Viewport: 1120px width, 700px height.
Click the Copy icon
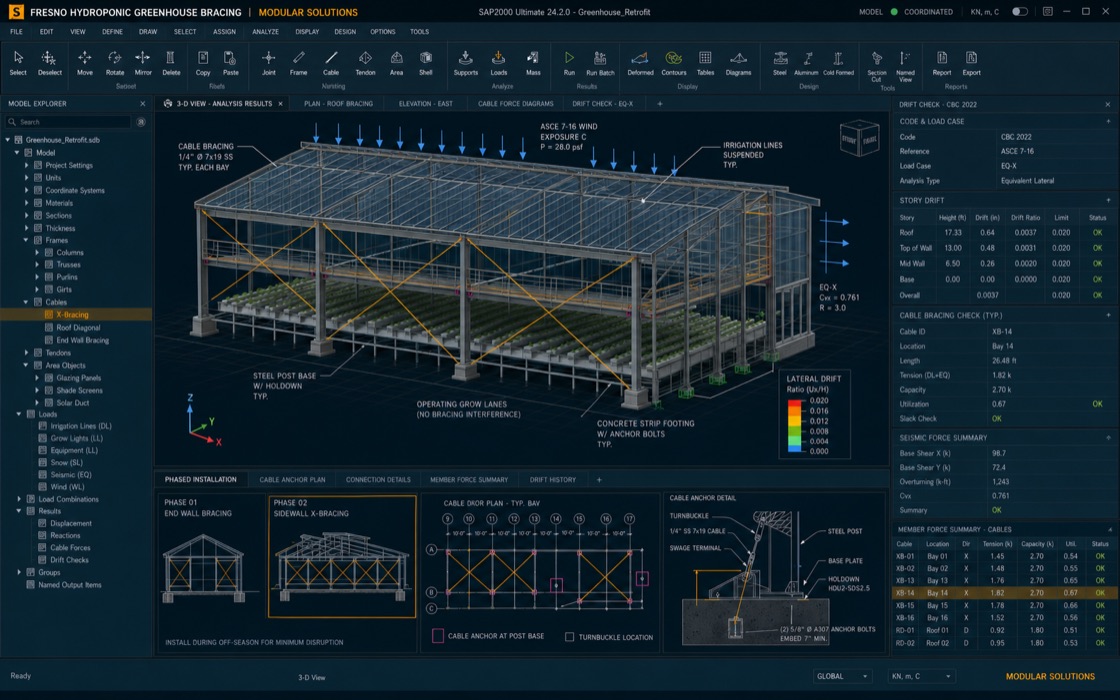point(203,63)
